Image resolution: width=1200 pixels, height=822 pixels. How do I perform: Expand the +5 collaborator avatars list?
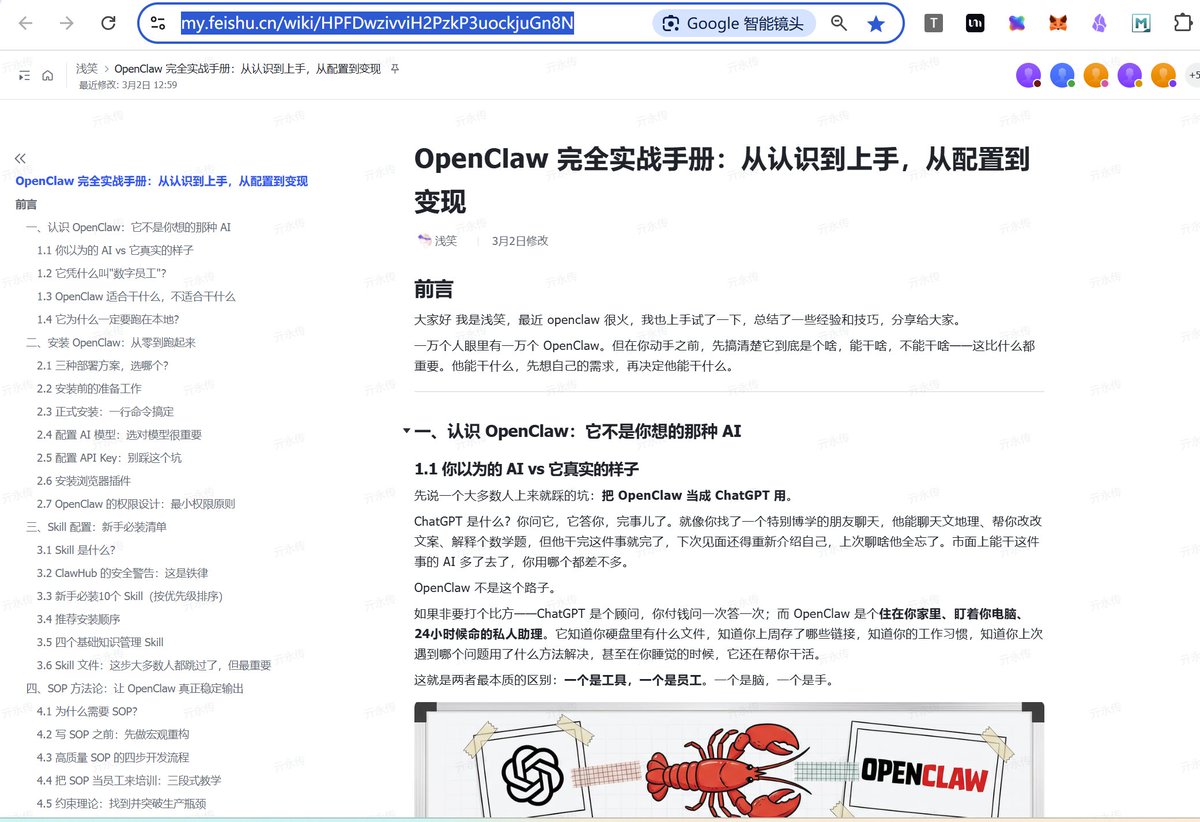[x=1194, y=75]
